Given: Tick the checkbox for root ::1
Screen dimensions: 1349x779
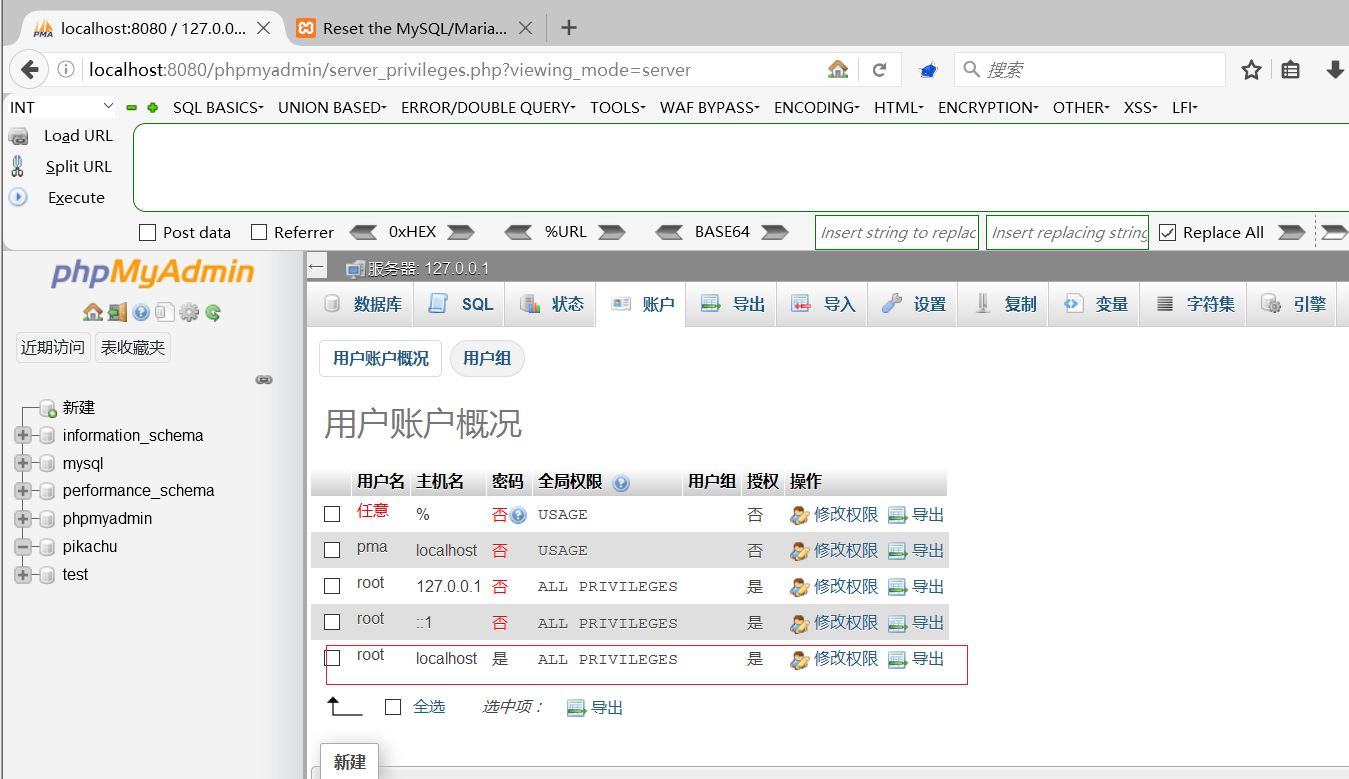Looking at the screenshot, I should click(332, 622).
